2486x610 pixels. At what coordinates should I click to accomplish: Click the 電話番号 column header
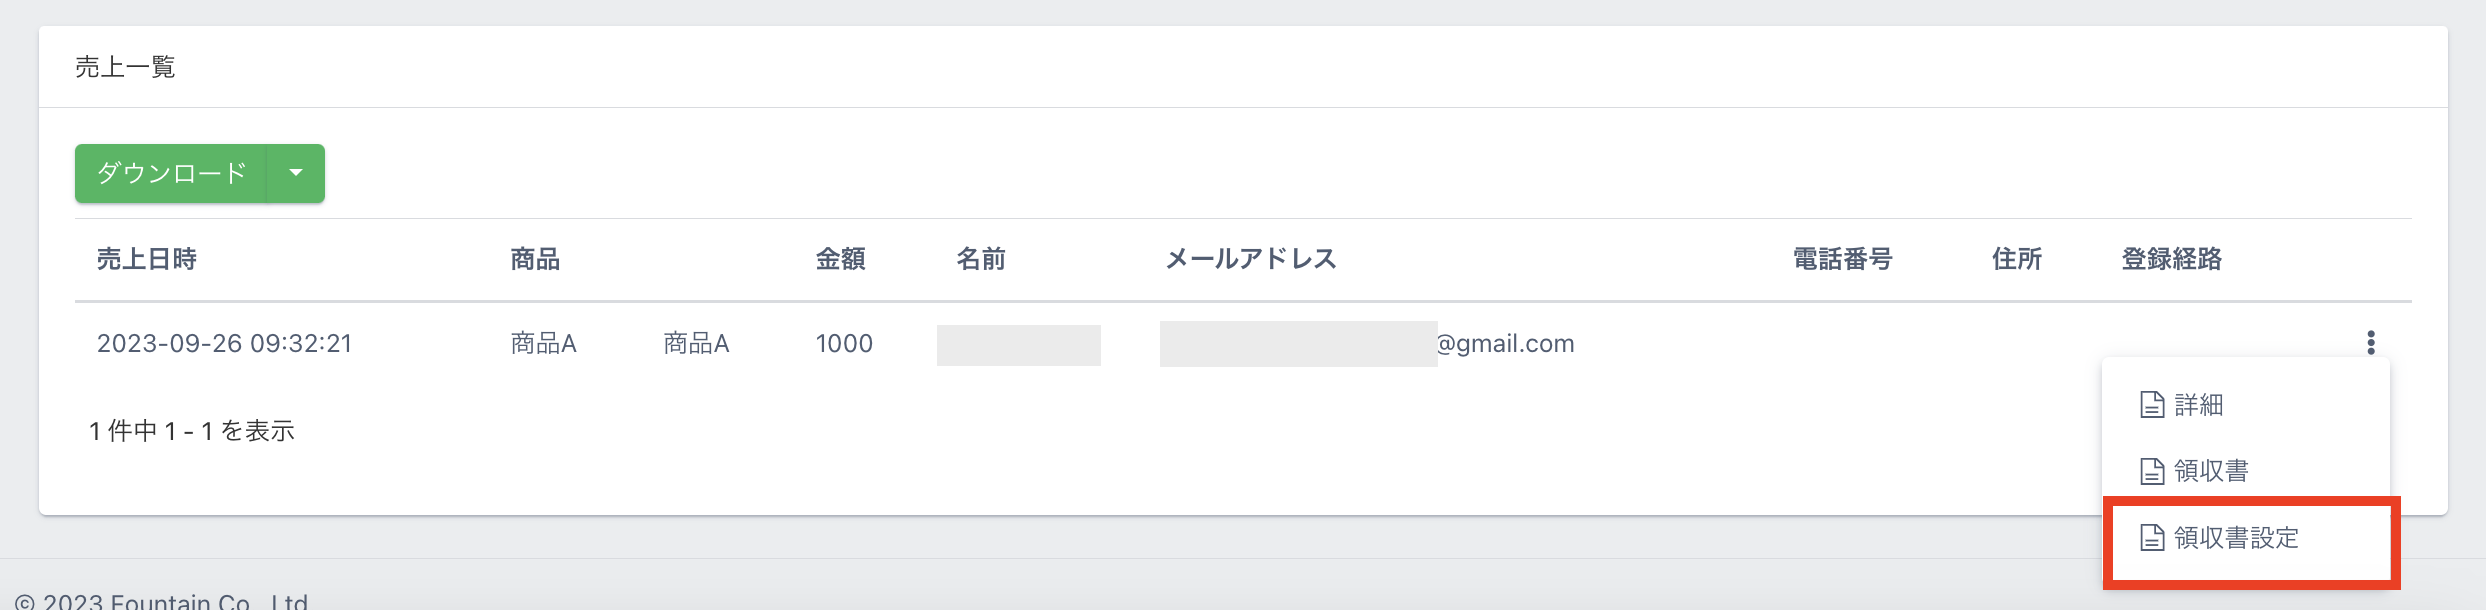tap(1842, 260)
